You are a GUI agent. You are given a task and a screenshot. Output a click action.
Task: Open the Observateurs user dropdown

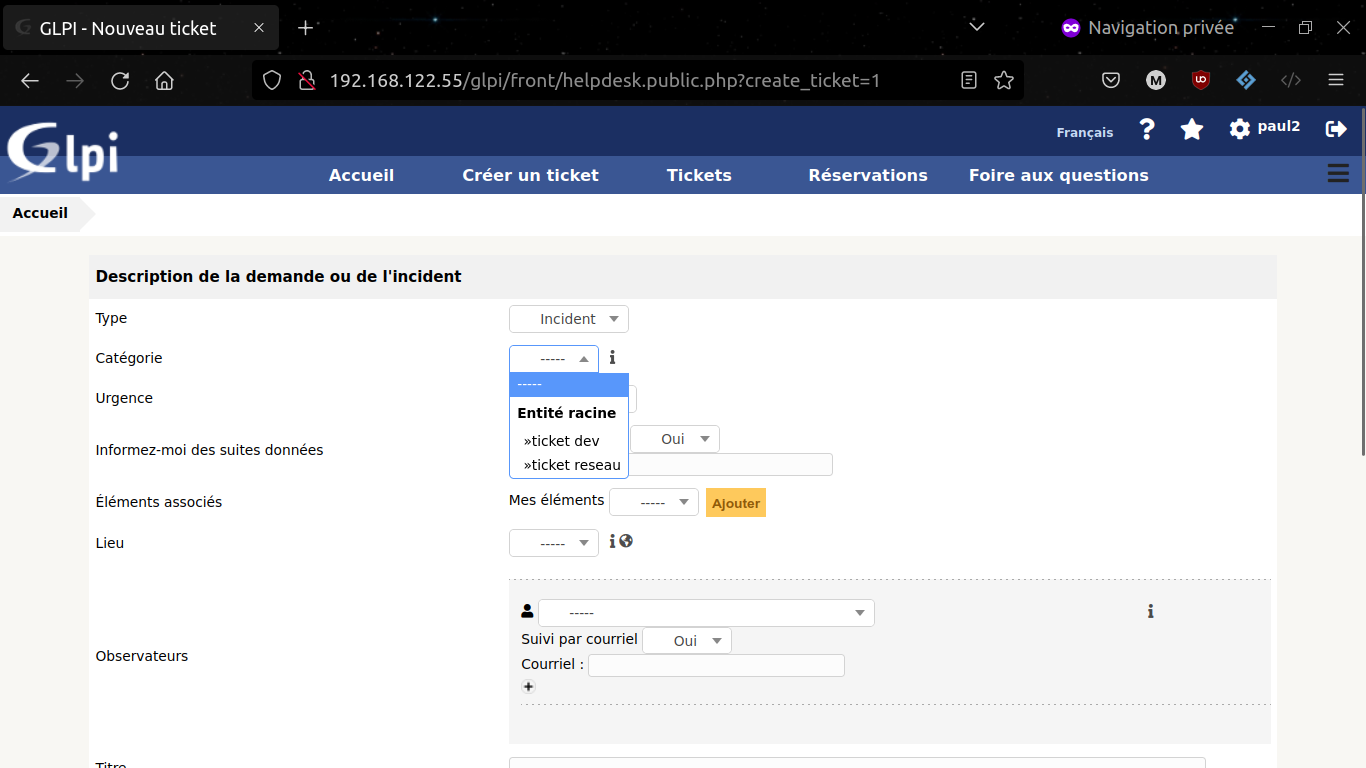(x=706, y=613)
